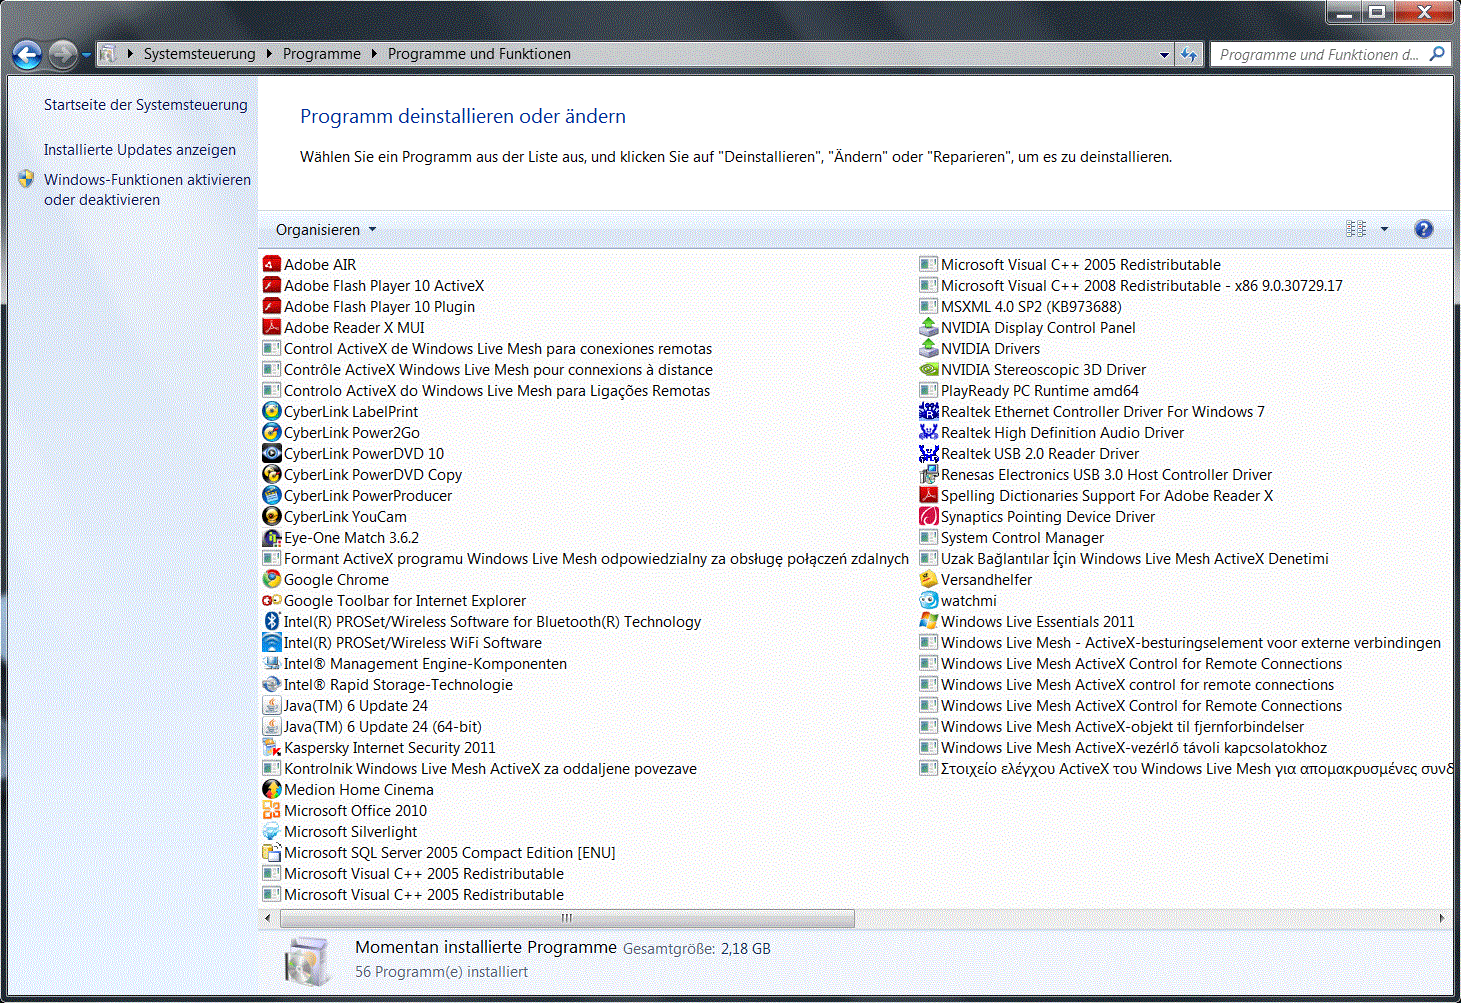This screenshot has width=1461, height=1003.
Task: Click the Kaspersky Internet Security 2011 icon
Action: click(271, 747)
